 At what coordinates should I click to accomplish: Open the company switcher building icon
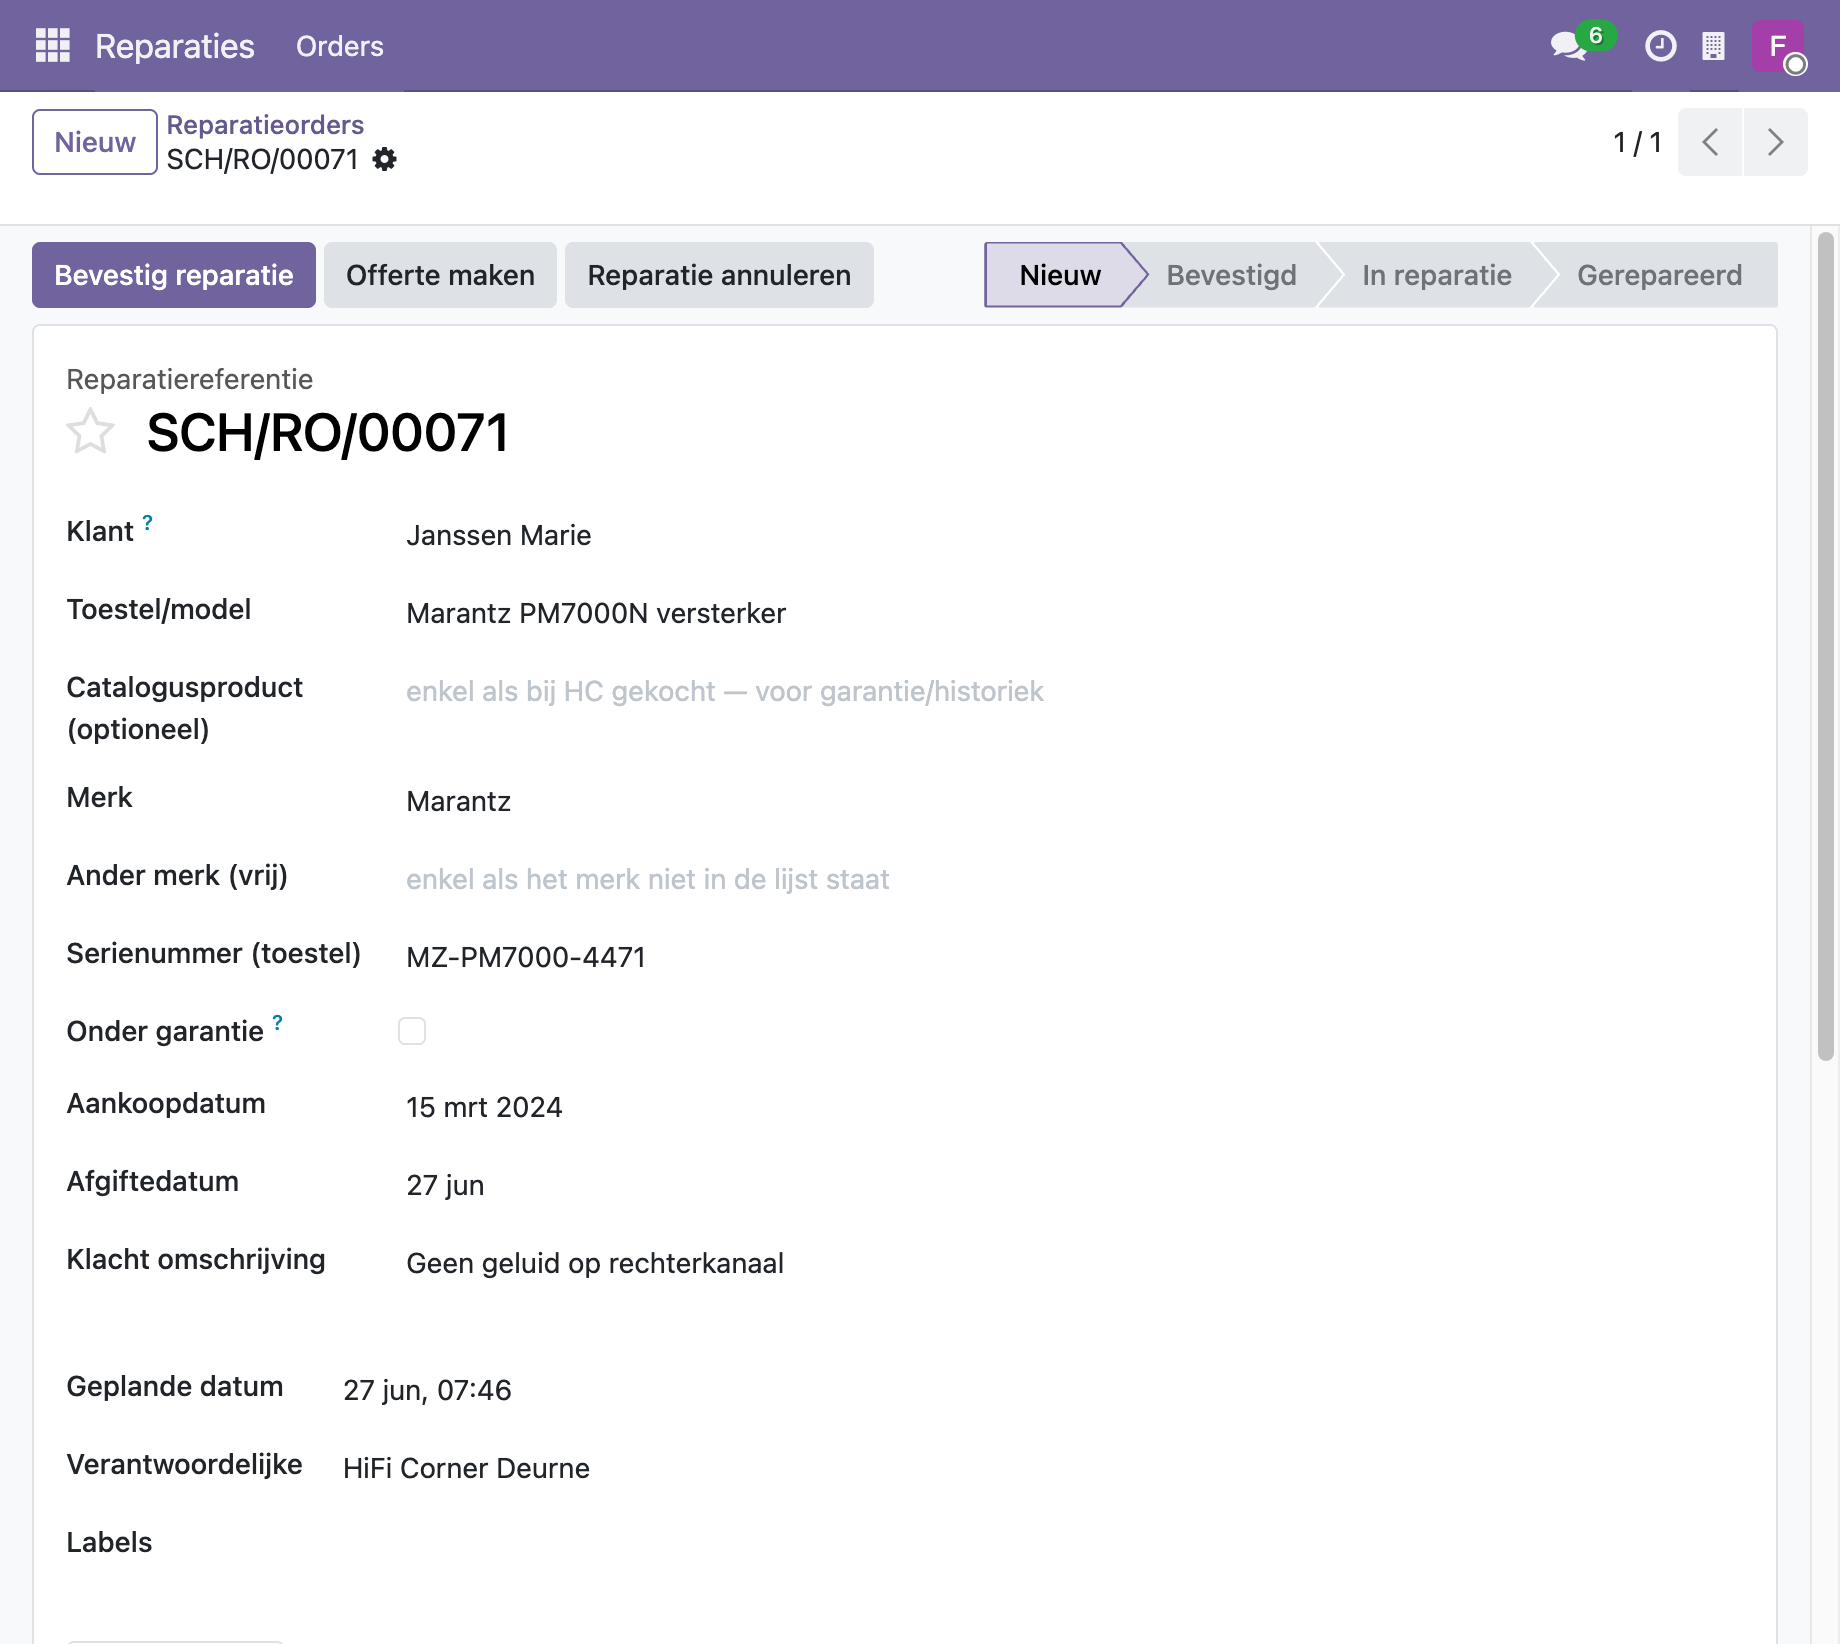[1713, 46]
